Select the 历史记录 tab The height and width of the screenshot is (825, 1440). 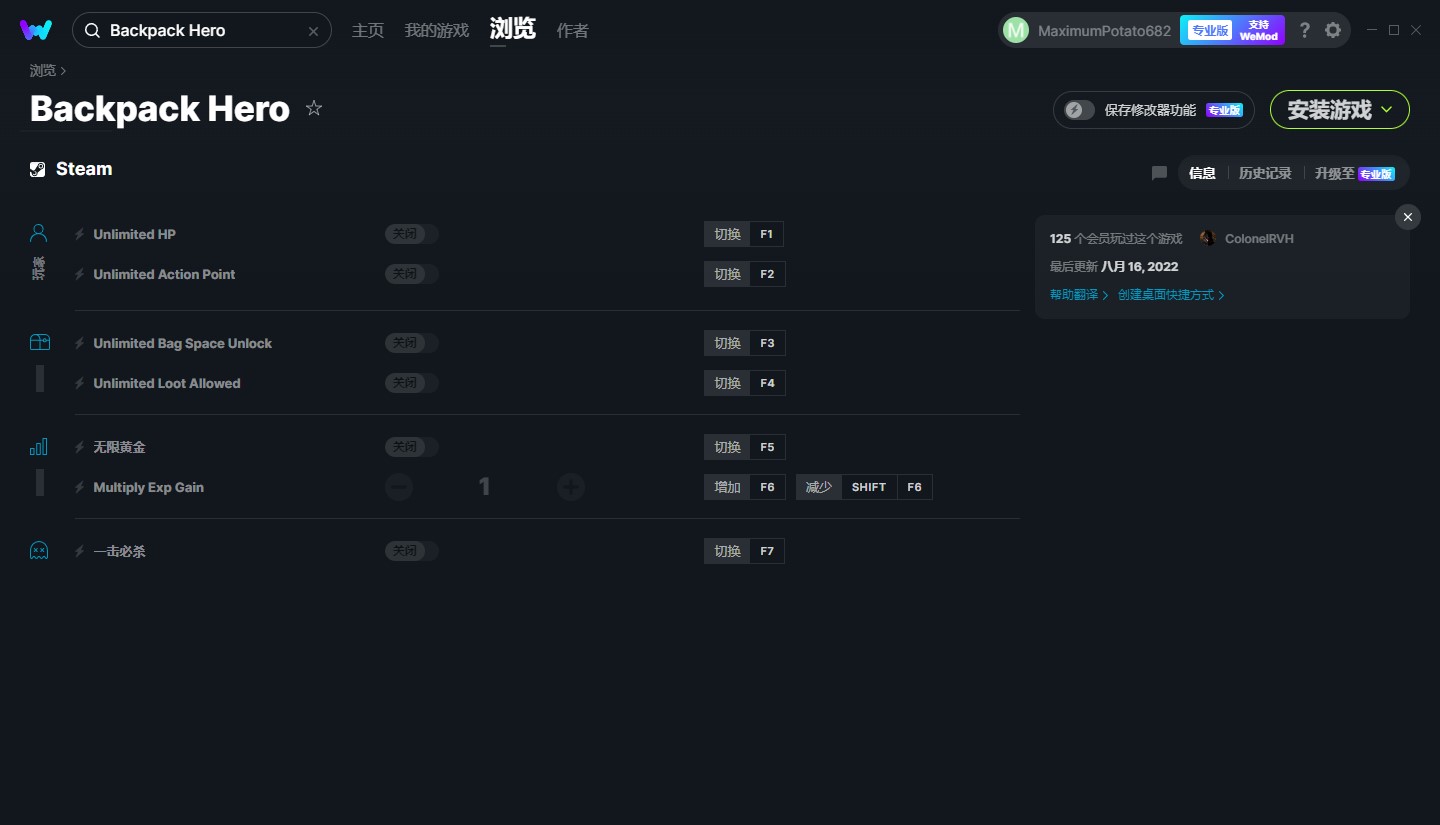pos(1265,173)
